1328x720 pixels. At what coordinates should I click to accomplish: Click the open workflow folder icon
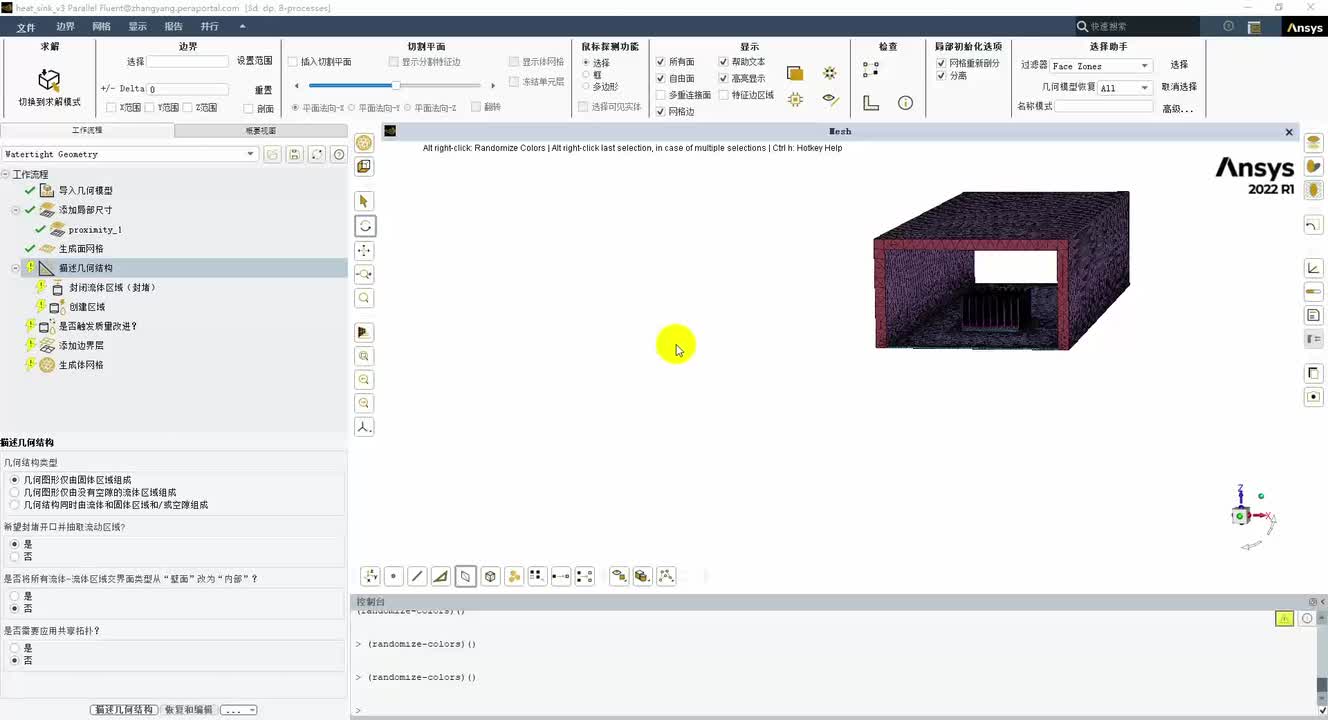pos(272,154)
